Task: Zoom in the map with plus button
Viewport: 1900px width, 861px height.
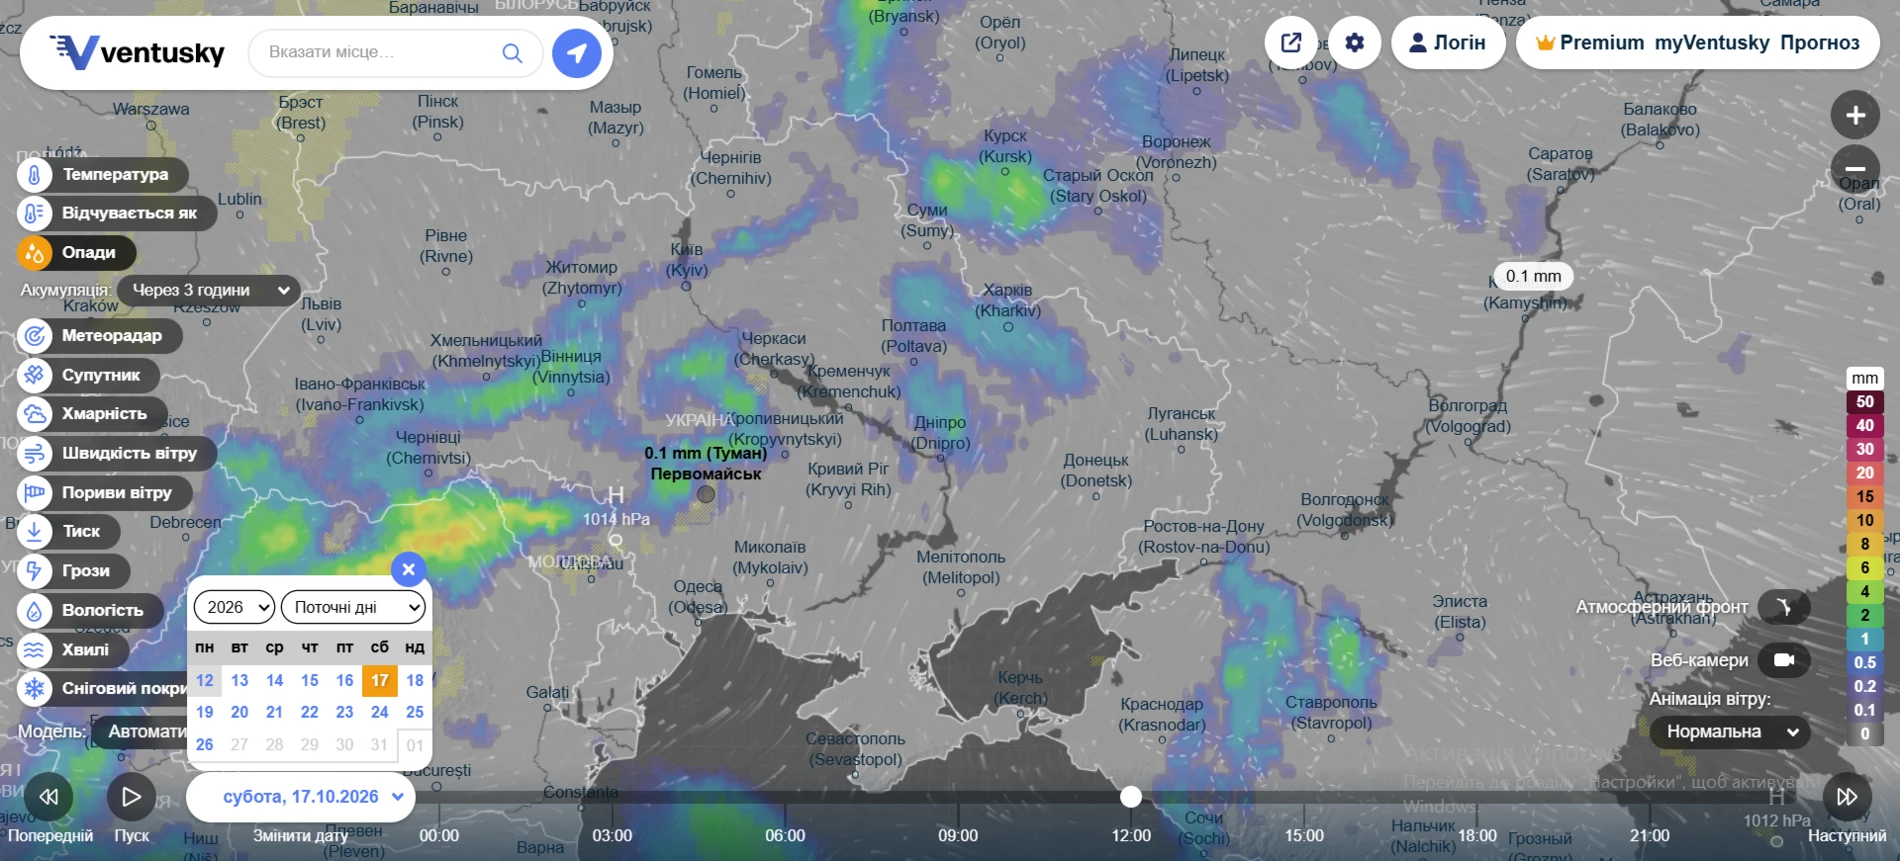Action: [x=1855, y=115]
